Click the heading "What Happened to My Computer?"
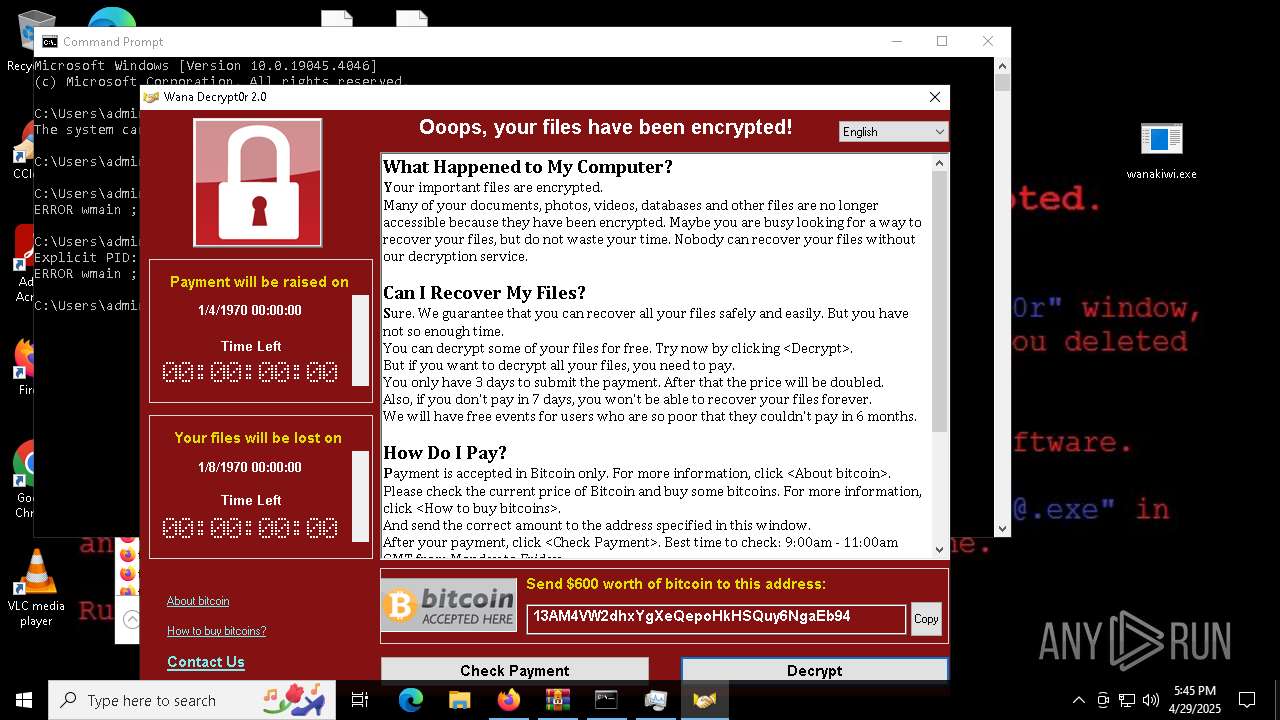The height and width of the screenshot is (720, 1280). tap(528, 167)
